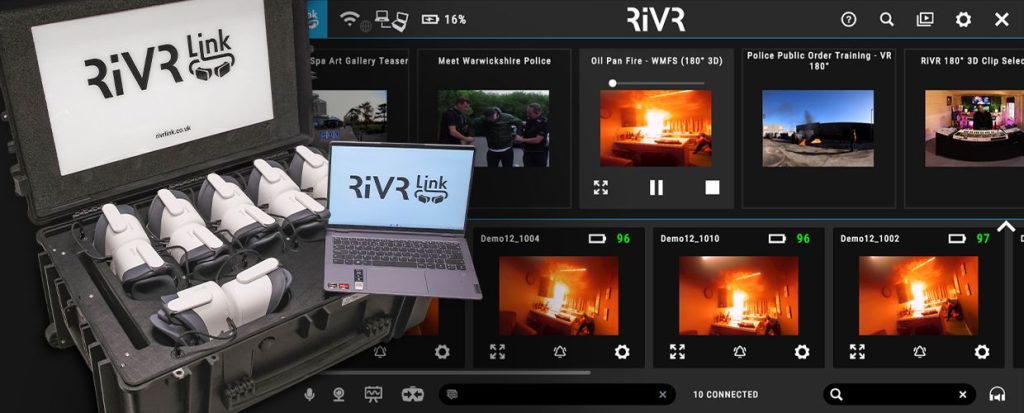
Task: Ring the alert bell for Demo12_1010
Action: click(x=739, y=352)
